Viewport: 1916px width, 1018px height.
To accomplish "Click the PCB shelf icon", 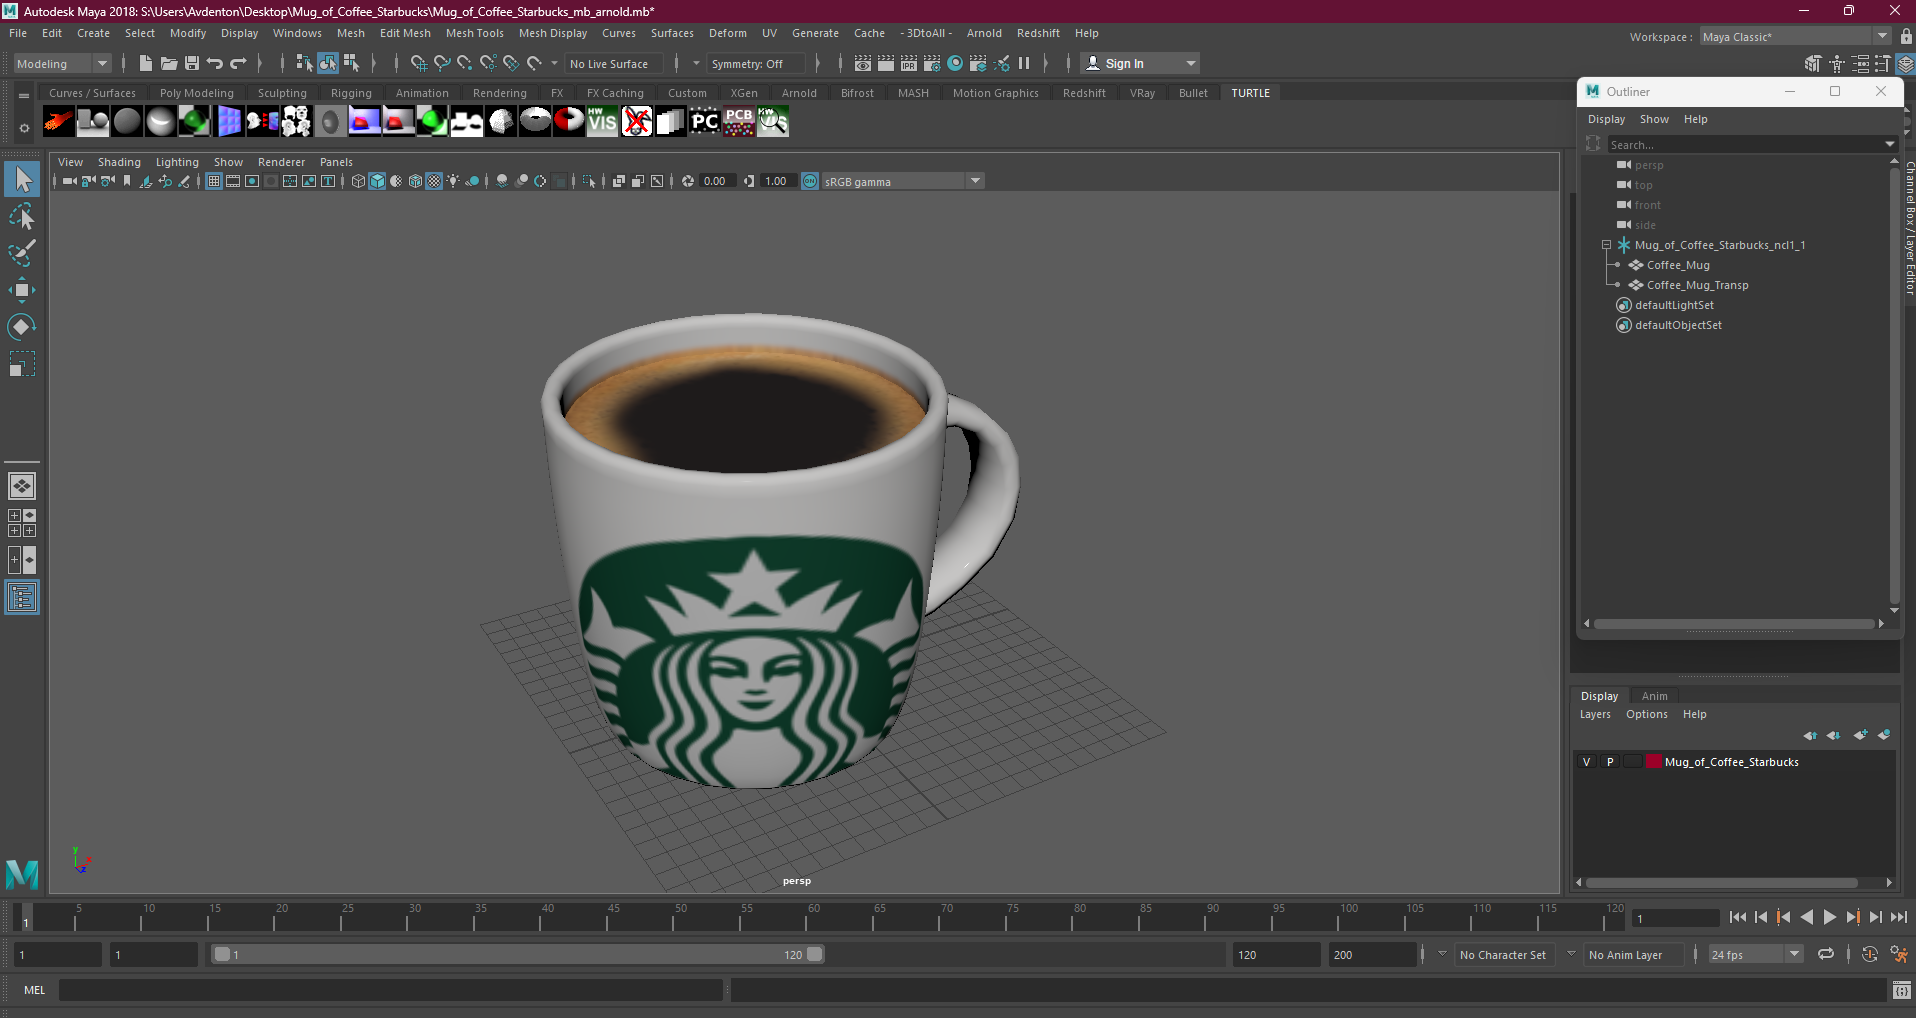I will (739, 122).
